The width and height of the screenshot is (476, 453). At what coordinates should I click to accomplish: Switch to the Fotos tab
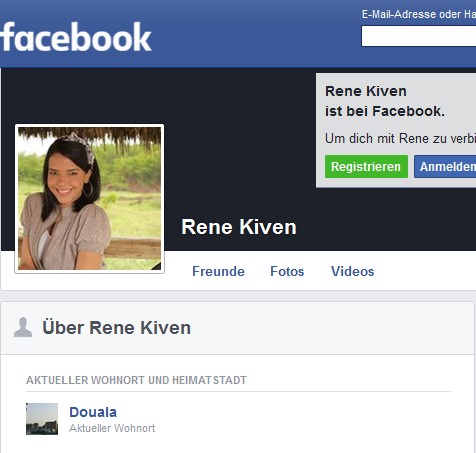point(287,271)
